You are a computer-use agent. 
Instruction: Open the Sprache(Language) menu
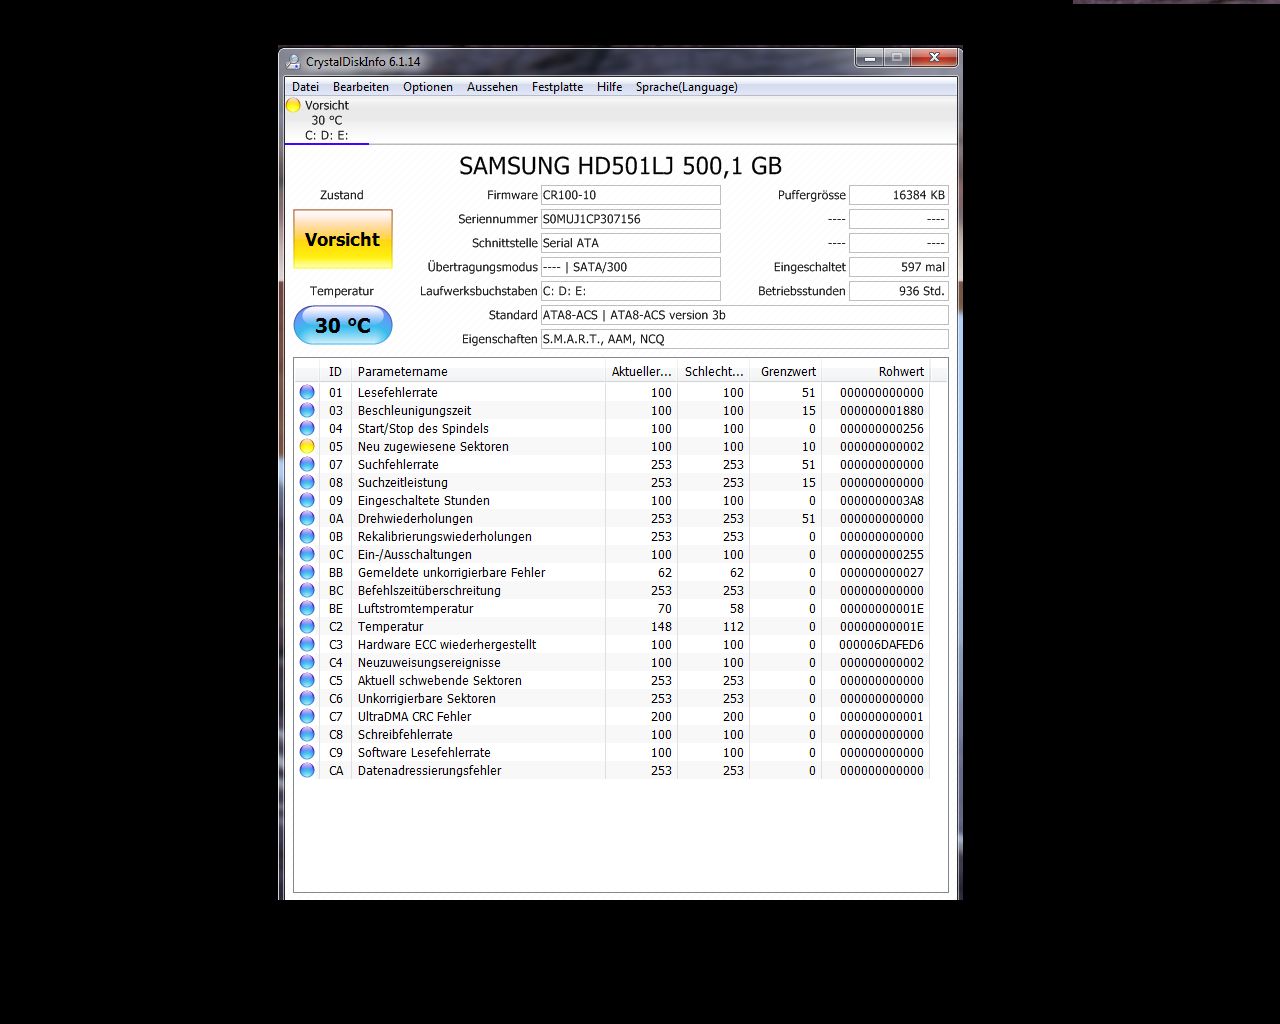[x=687, y=87]
